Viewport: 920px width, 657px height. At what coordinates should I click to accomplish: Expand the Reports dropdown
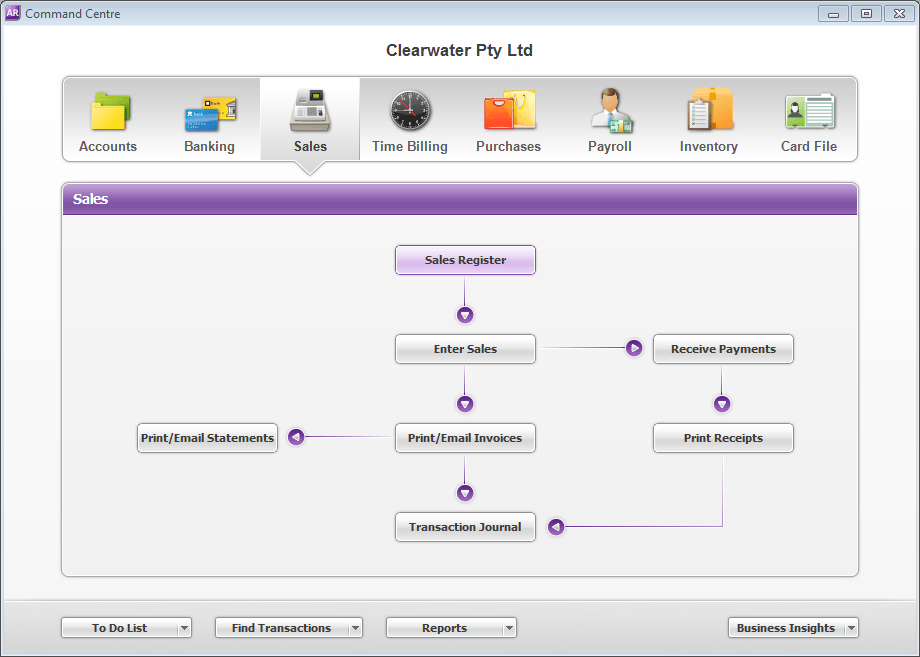(510, 627)
